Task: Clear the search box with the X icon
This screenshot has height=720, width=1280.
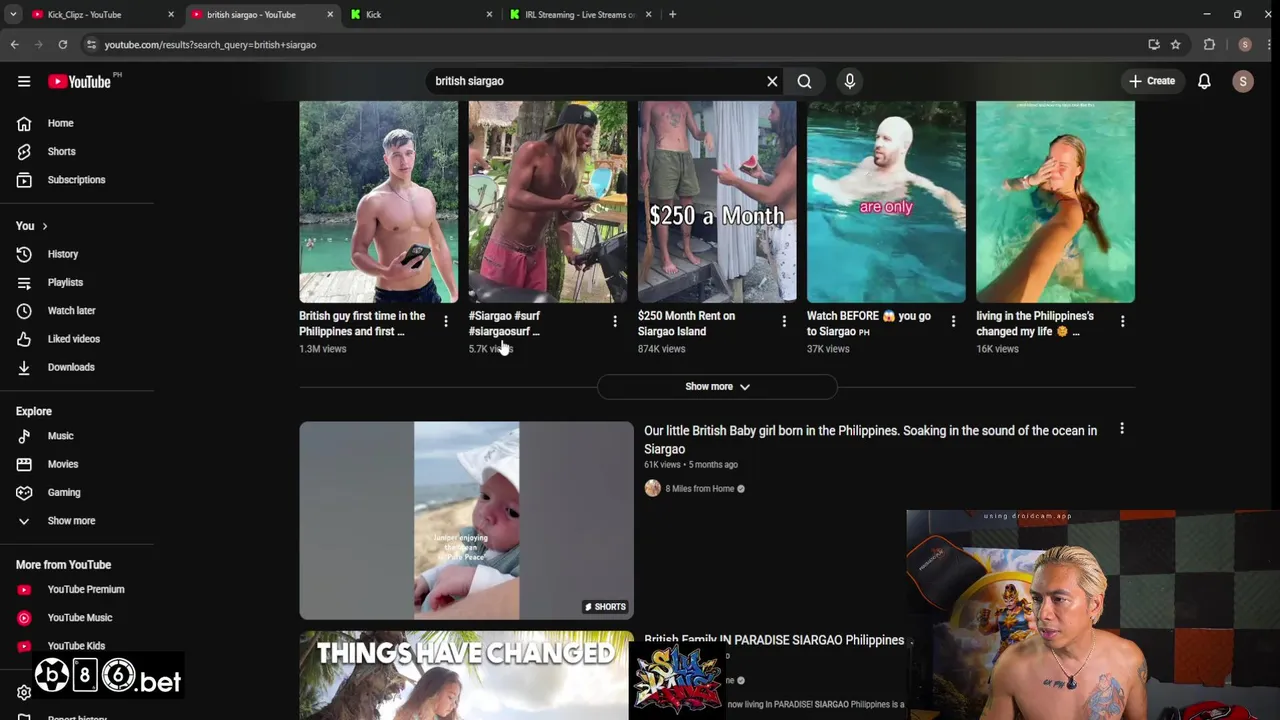Action: (772, 81)
